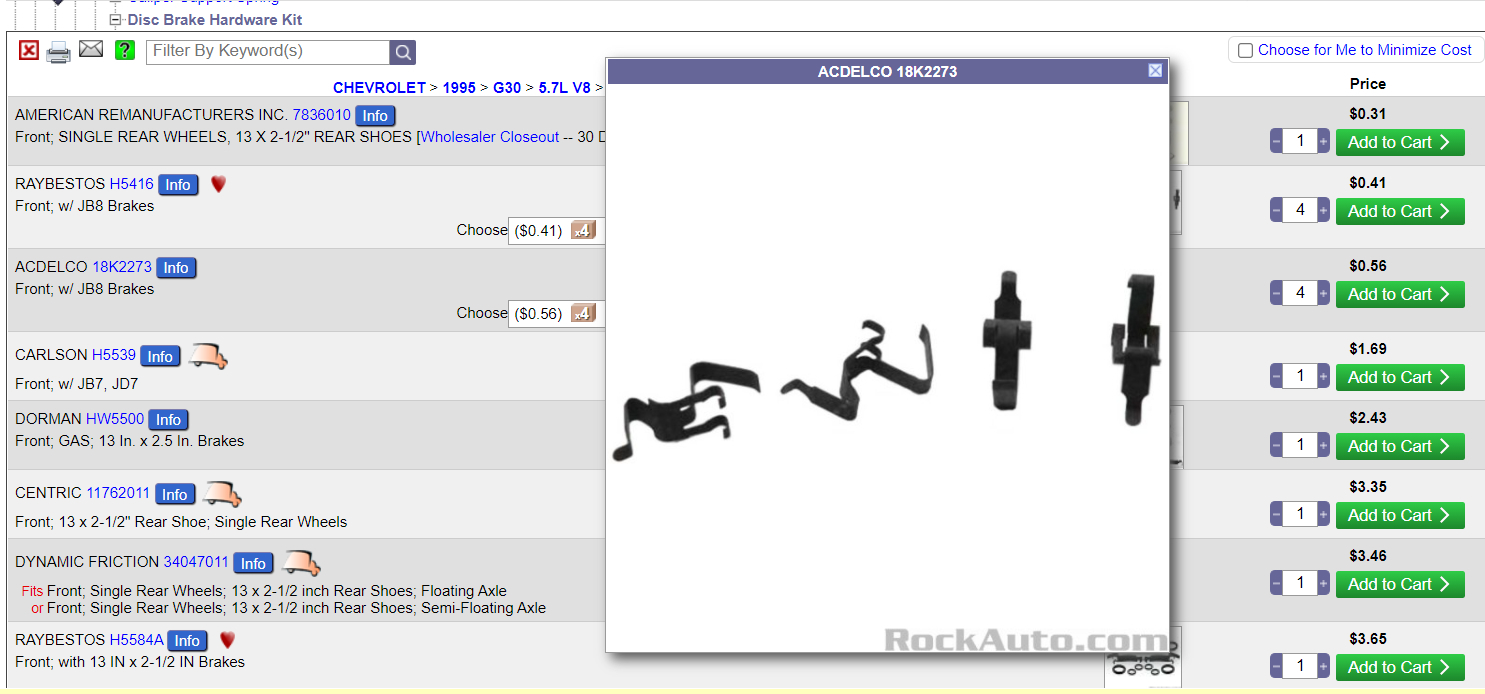Add the $3.35 CENTRIC item to cart
1485x694 pixels.
coord(1400,515)
